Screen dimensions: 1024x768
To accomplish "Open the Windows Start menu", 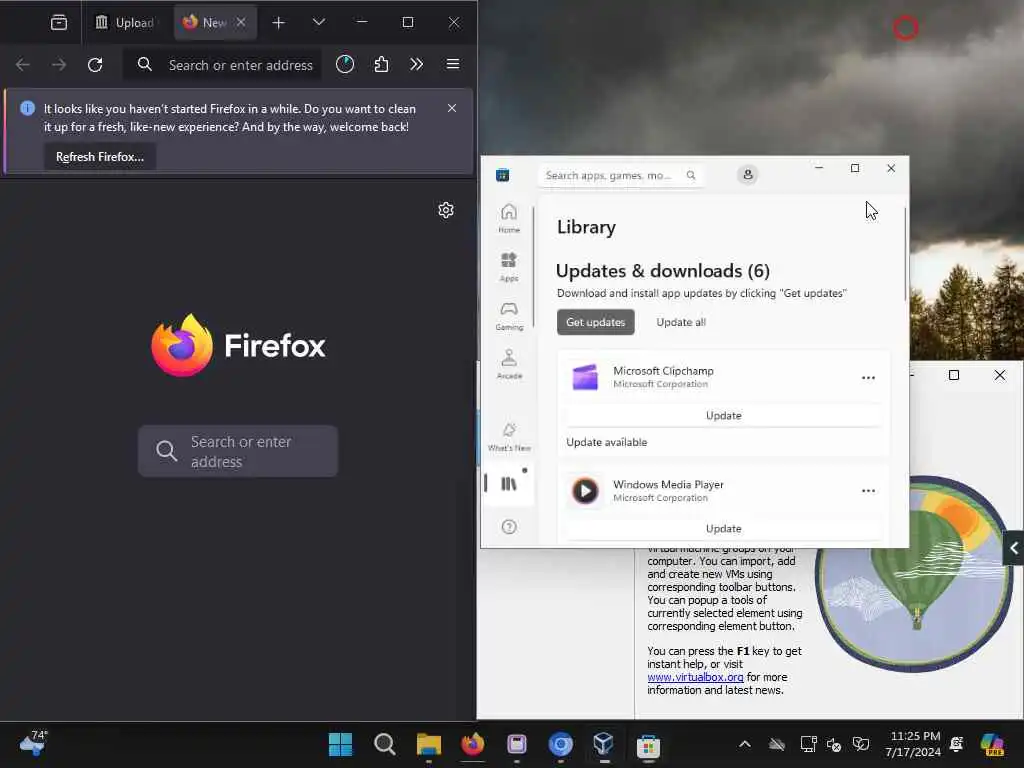I will [340, 744].
